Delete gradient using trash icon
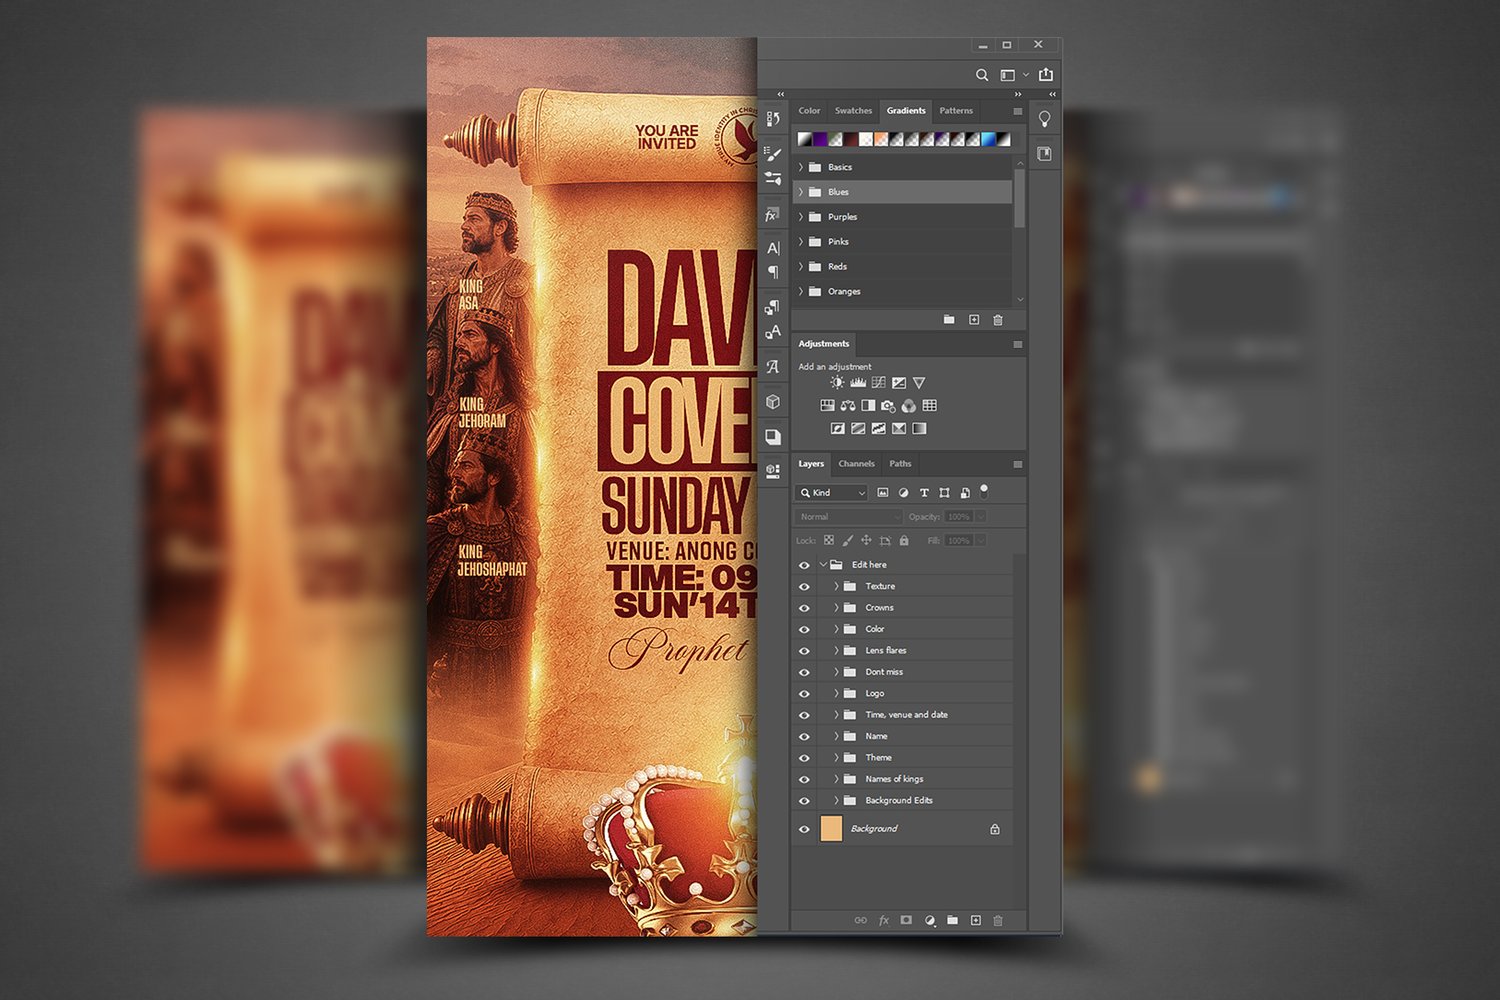Viewport: 1500px width, 1000px height. coord(998,320)
